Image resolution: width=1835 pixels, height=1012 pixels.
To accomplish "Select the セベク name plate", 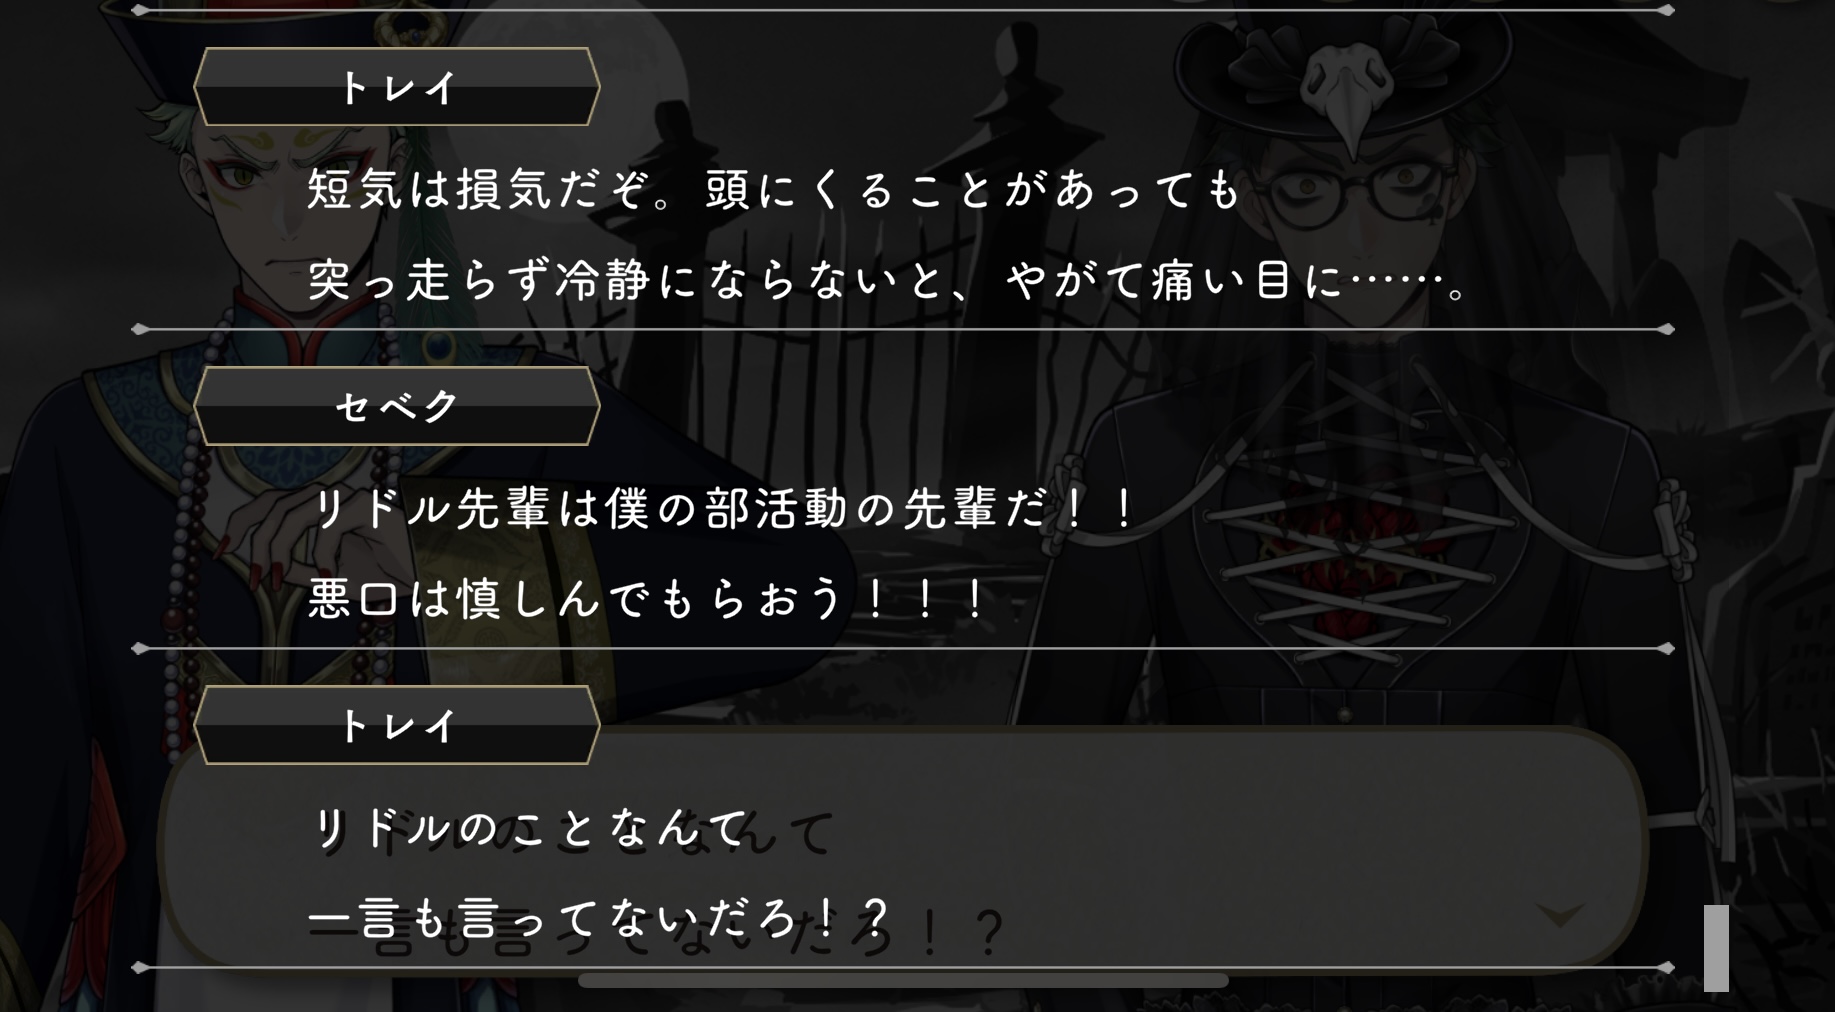I will pos(396,406).
